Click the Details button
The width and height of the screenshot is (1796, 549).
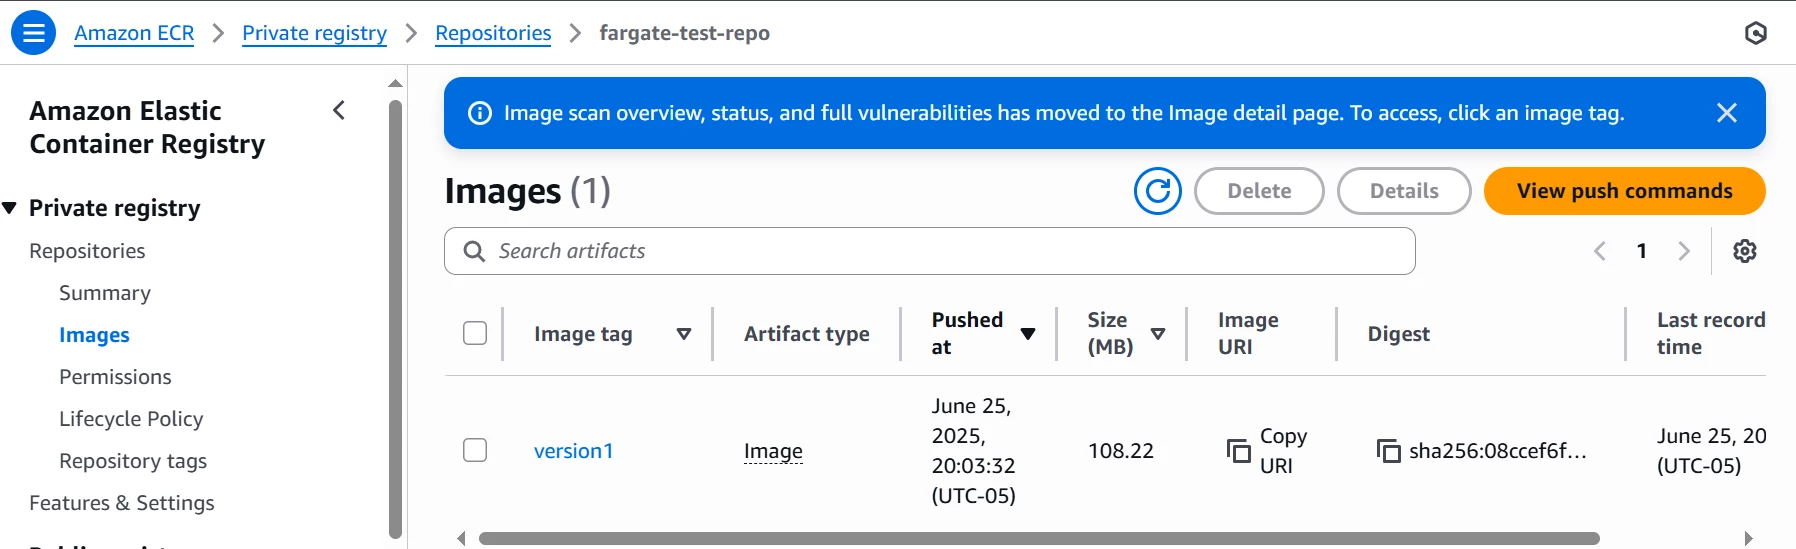(1404, 191)
